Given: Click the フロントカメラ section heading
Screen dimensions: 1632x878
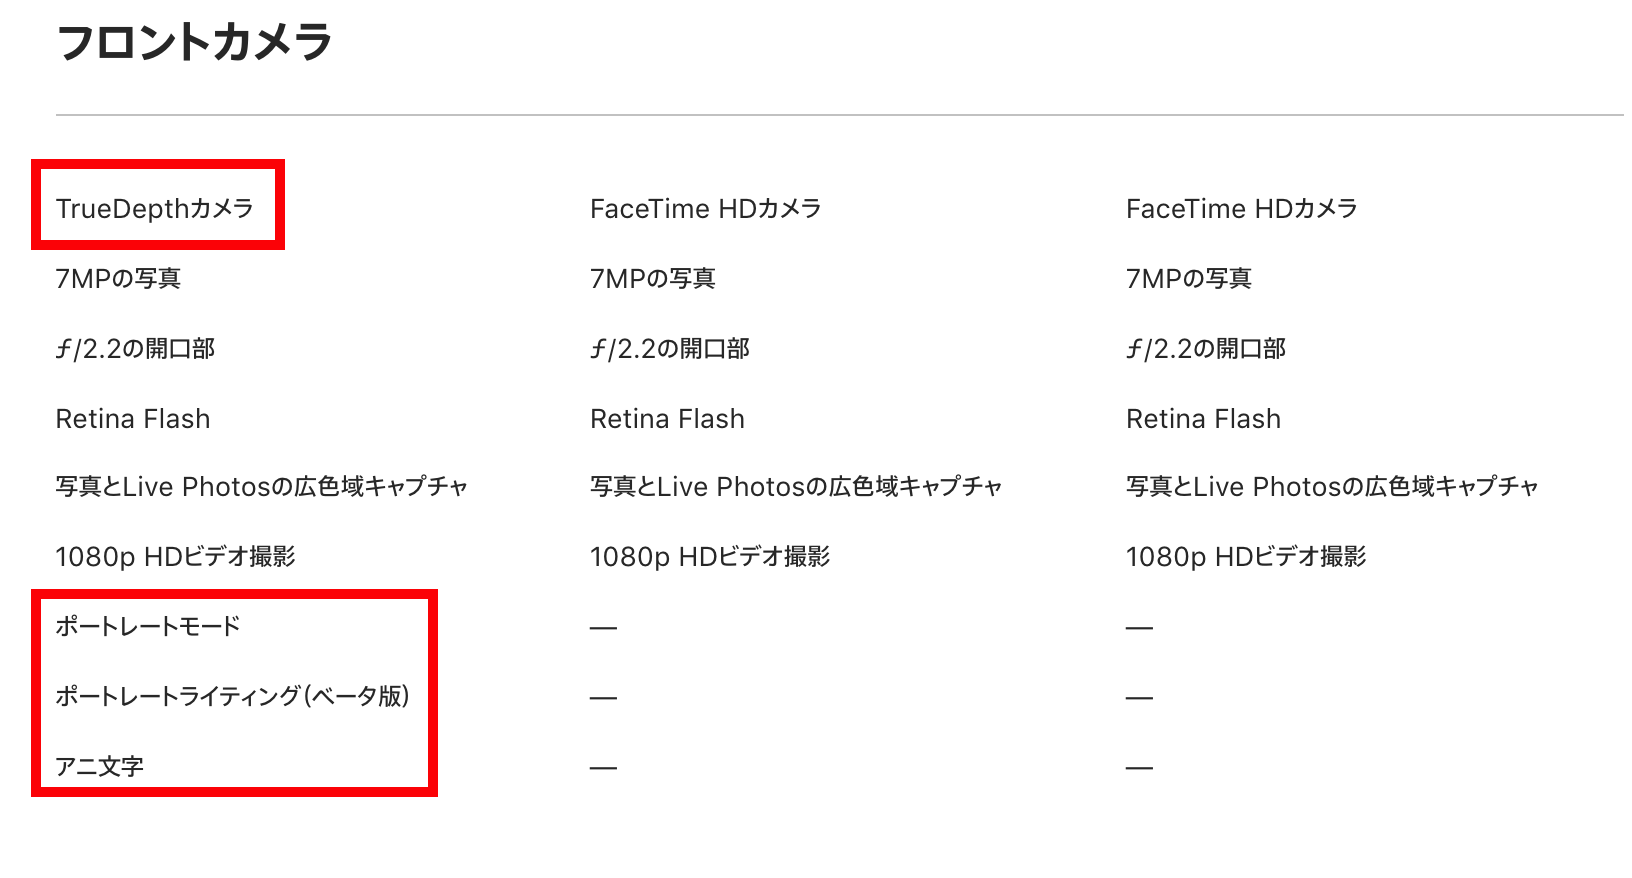Looking at the screenshot, I should pos(195,43).
